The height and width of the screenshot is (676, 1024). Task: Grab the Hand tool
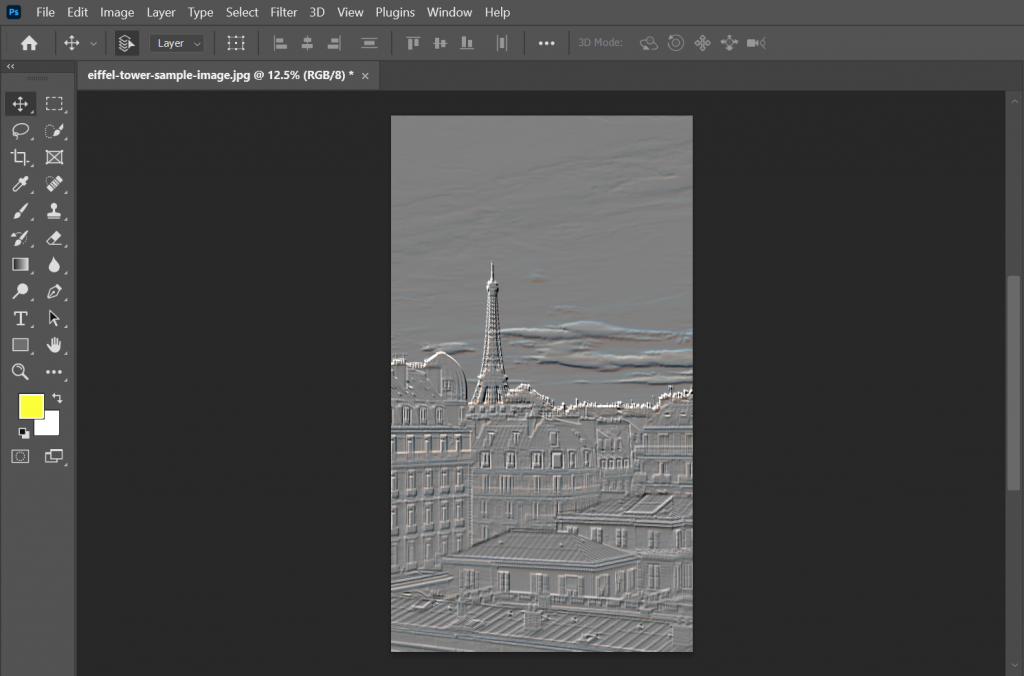tap(55, 345)
